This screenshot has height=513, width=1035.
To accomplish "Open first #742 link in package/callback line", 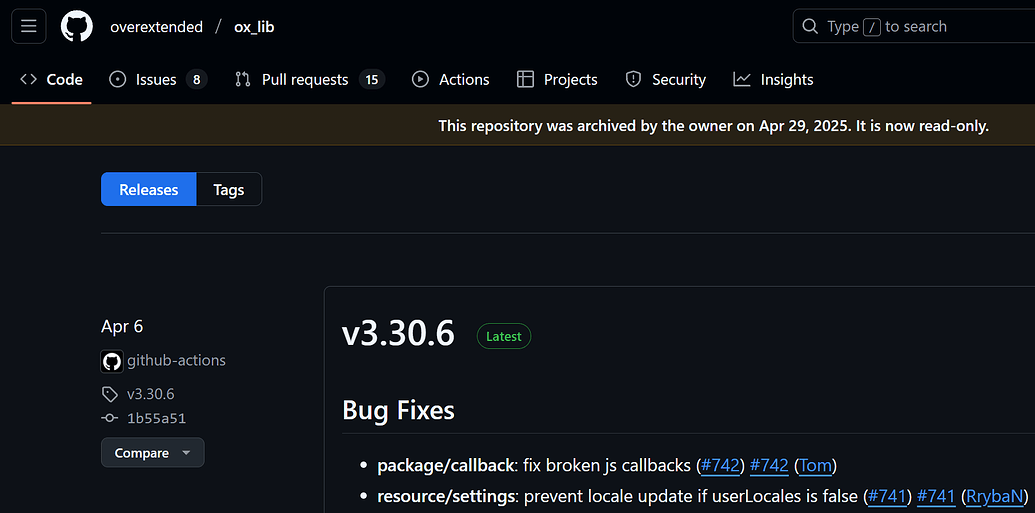I will [x=719, y=465].
